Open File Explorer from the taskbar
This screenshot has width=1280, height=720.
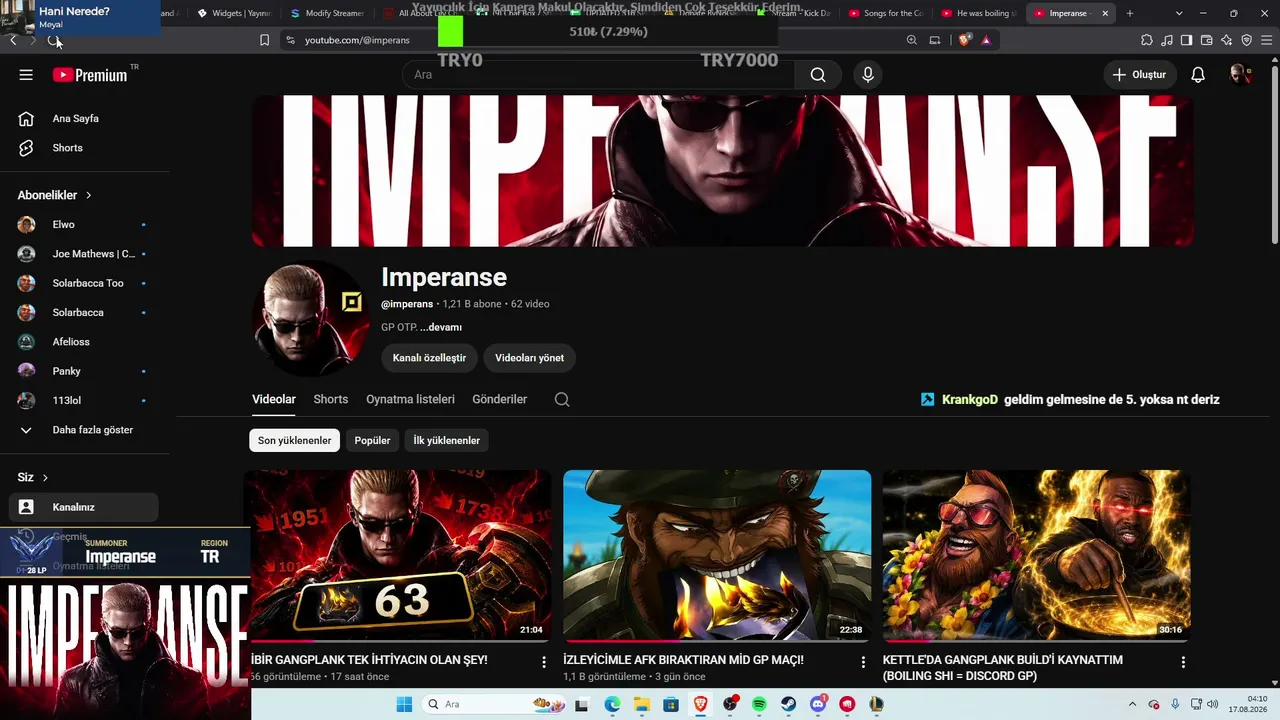(642, 704)
